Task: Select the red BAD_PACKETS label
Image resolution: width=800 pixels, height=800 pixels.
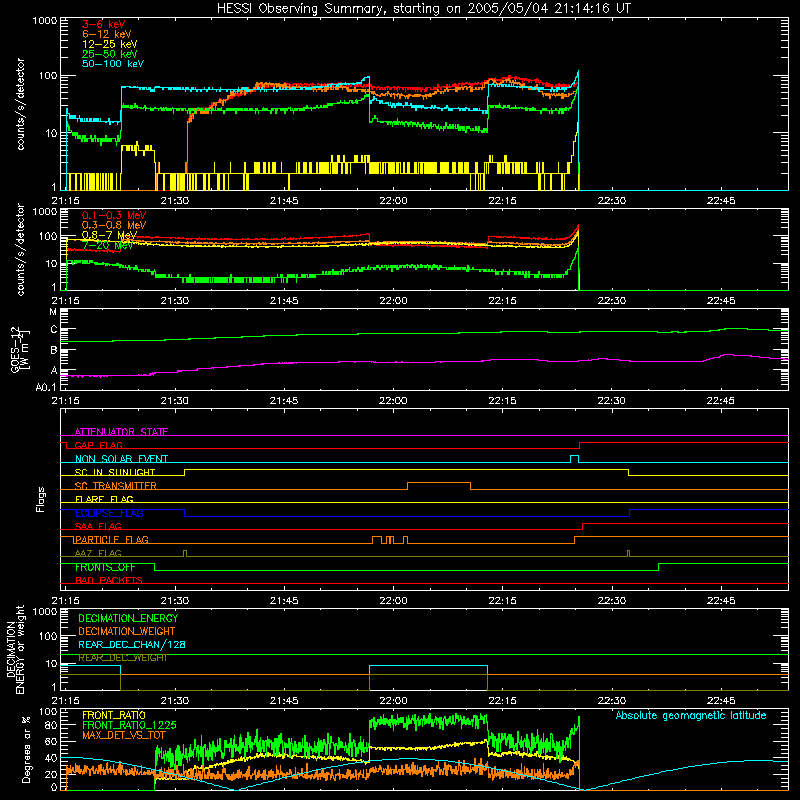Action: [x=109, y=580]
